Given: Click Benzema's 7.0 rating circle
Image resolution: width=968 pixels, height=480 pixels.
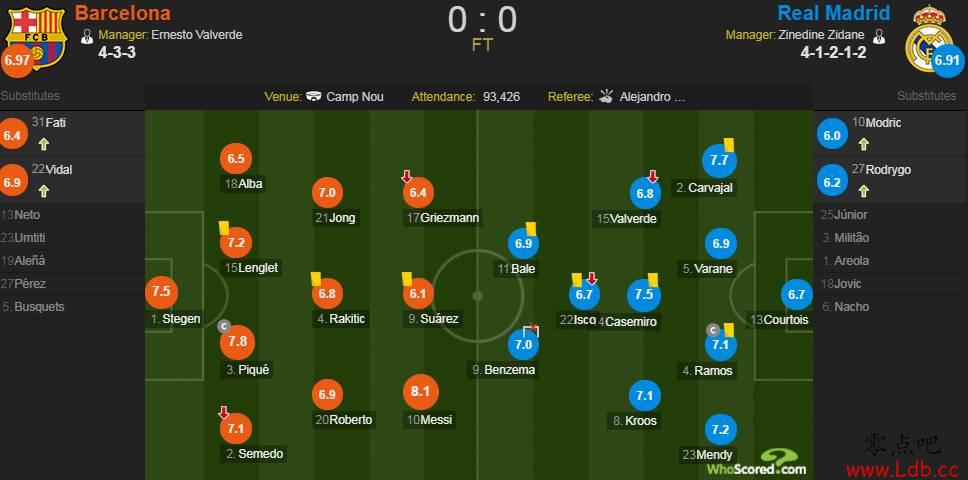Looking at the screenshot, I should click(524, 345).
